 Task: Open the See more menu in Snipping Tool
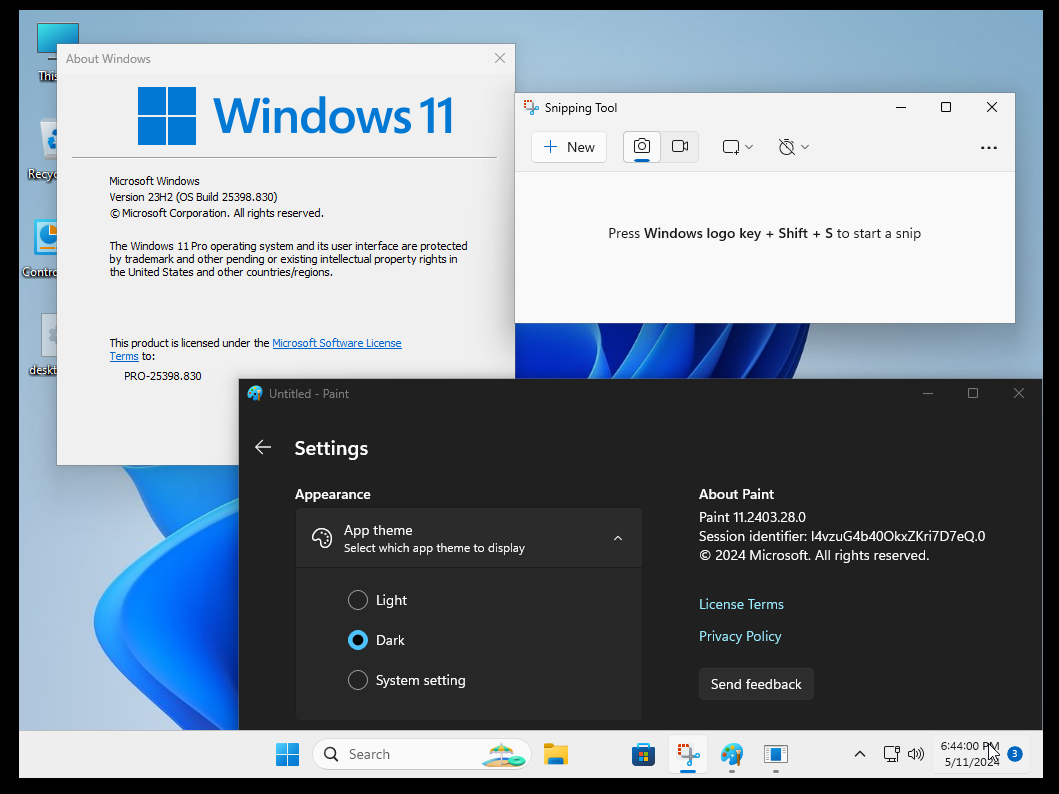[989, 148]
